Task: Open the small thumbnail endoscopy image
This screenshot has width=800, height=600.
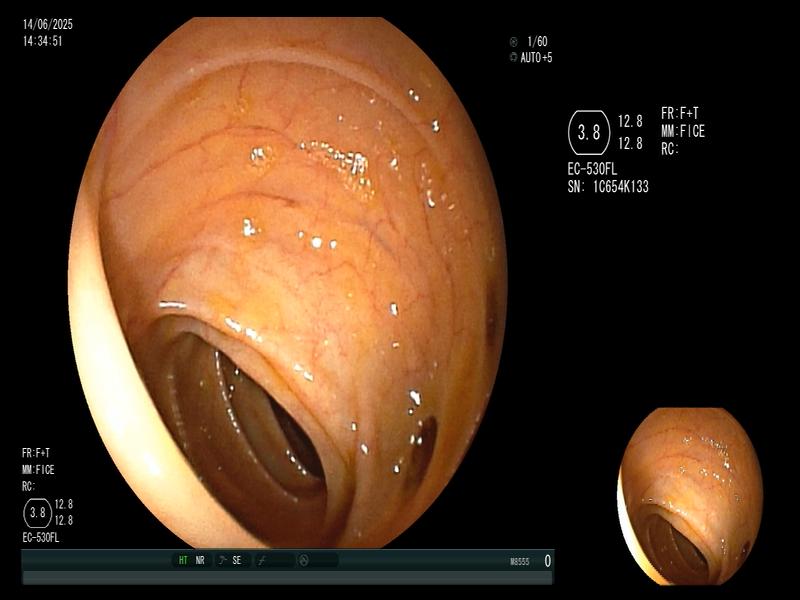Action: coord(690,496)
